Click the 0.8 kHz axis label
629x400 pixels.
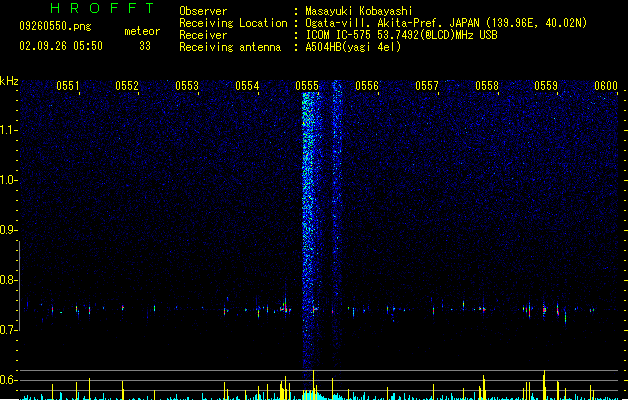(8, 280)
